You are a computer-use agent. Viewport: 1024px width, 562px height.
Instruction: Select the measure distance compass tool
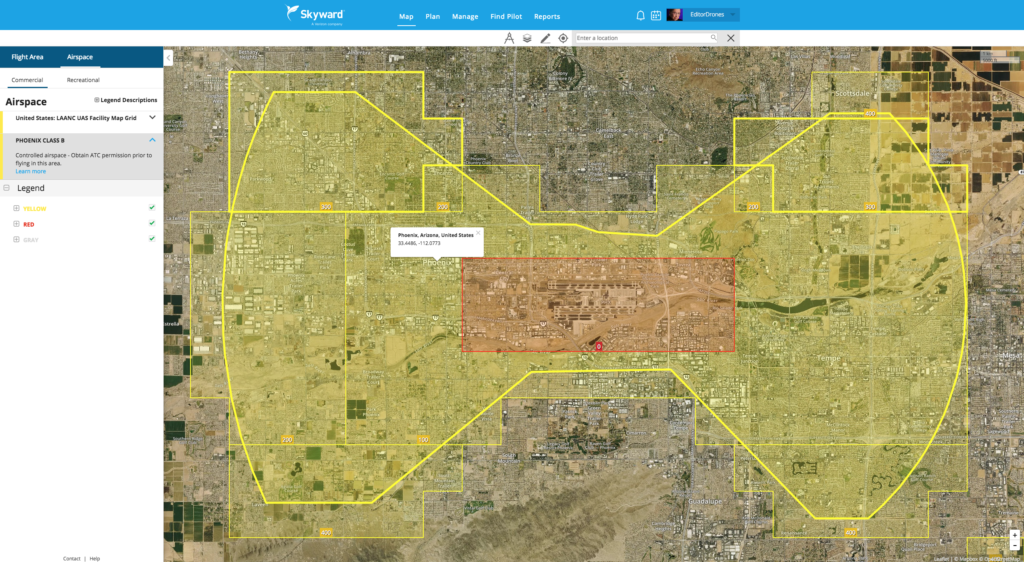tap(509, 38)
